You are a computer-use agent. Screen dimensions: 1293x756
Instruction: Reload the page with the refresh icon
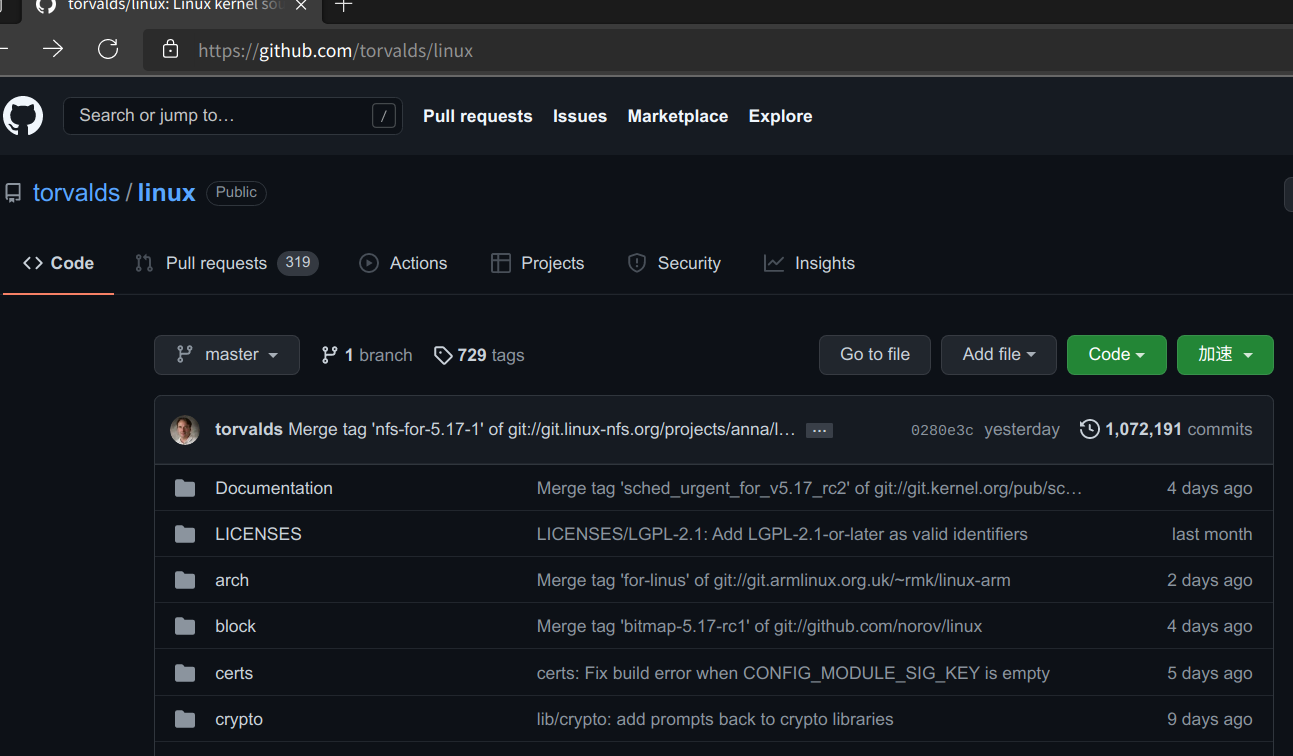tap(108, 49)
